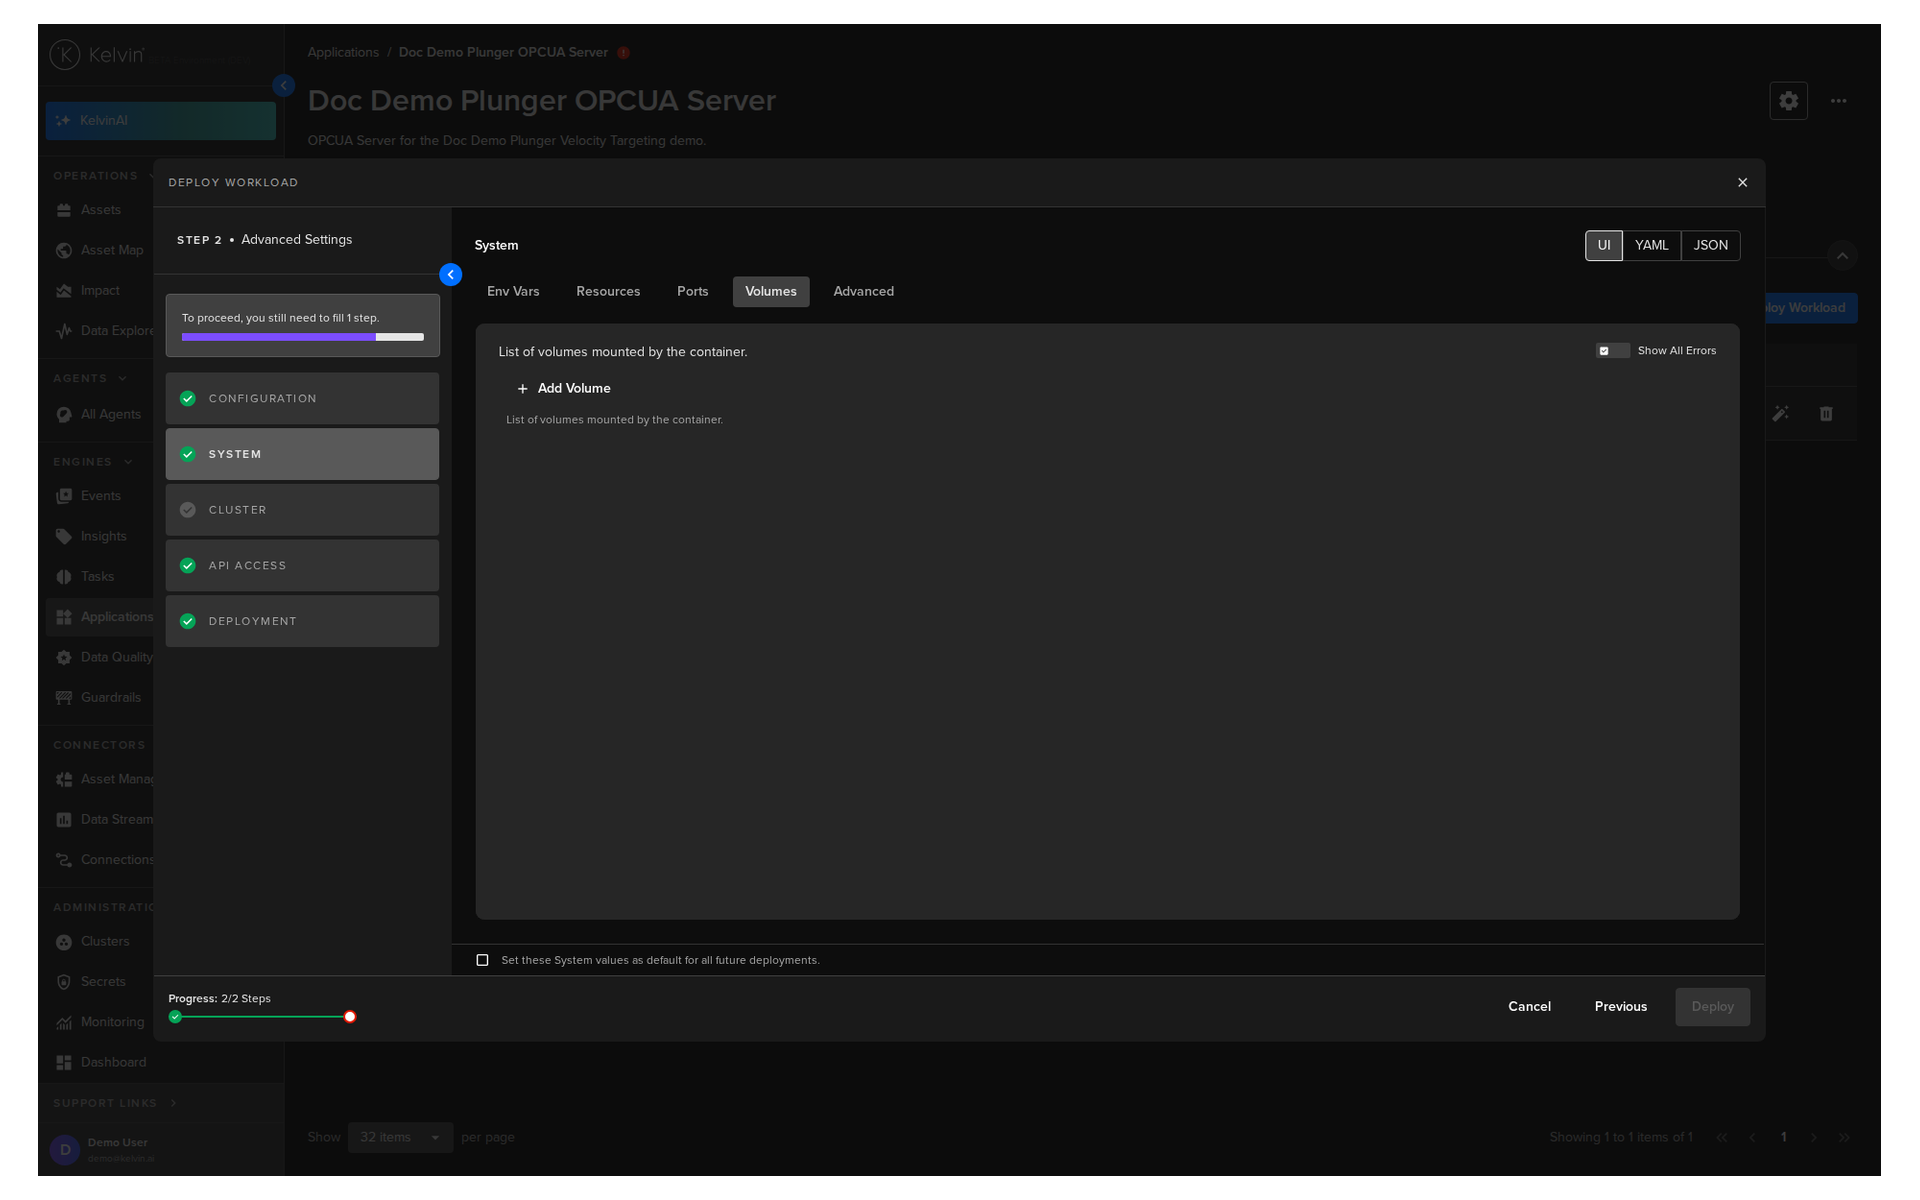
Task: Select the UI view mode
Action: (x=1604, y=245)
